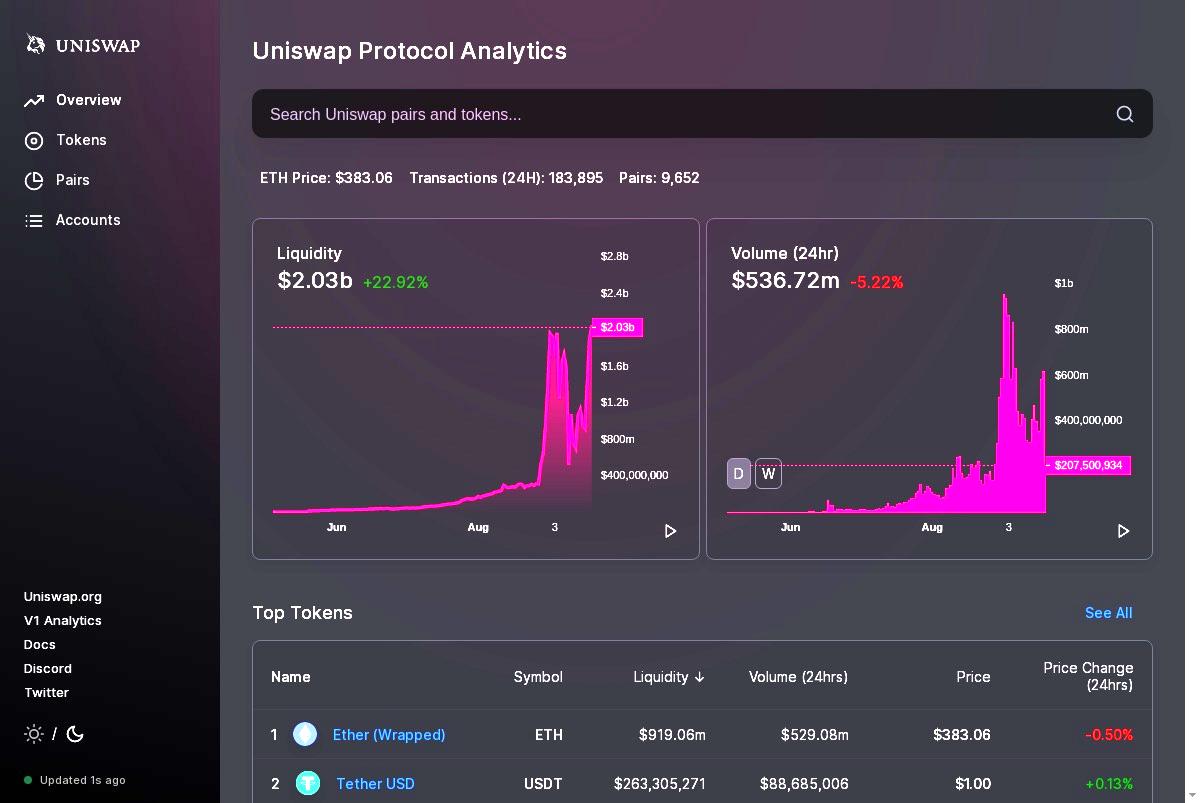The height and width of the screenshot is (803, 1200).
Task: Switch to light theme with sun icon
Action: [34, 734]
